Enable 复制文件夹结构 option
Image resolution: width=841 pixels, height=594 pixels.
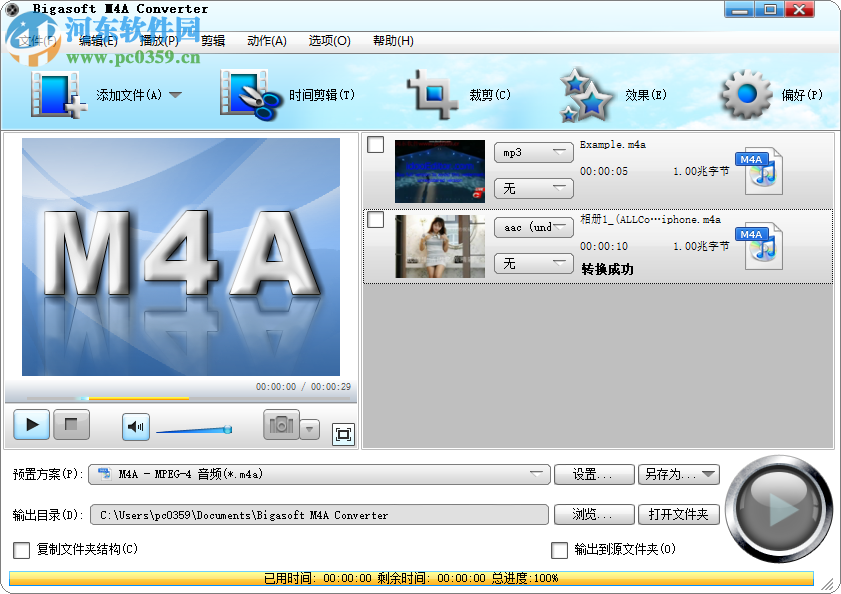pyautogui.click(x=21, y=550)
